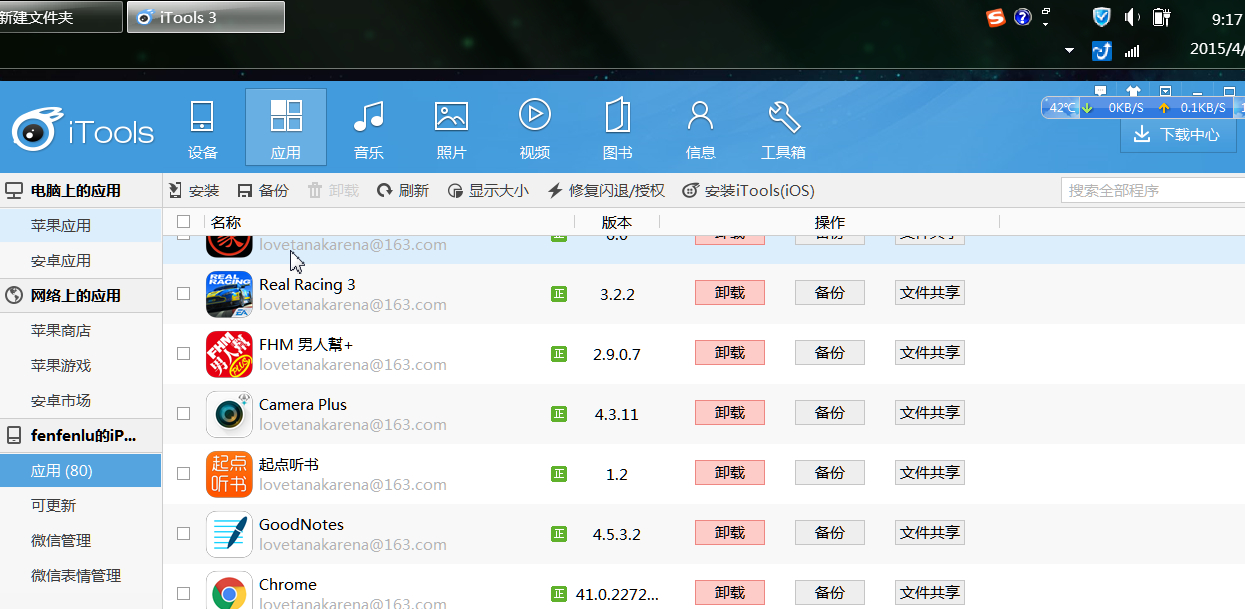
Task: Click the 刷新 refresh toolbar button
Action: (x=403, y=190)
